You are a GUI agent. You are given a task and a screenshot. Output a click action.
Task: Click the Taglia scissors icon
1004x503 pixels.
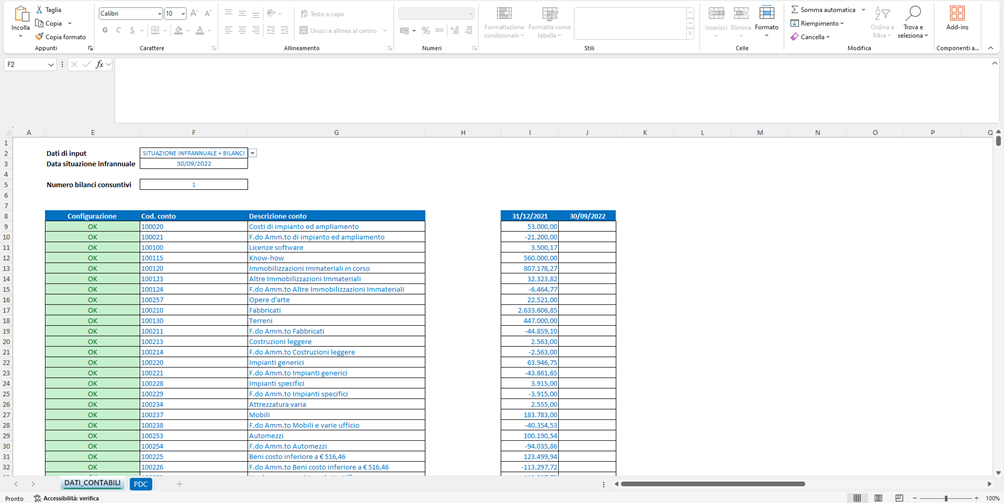[x=40, y=10]
